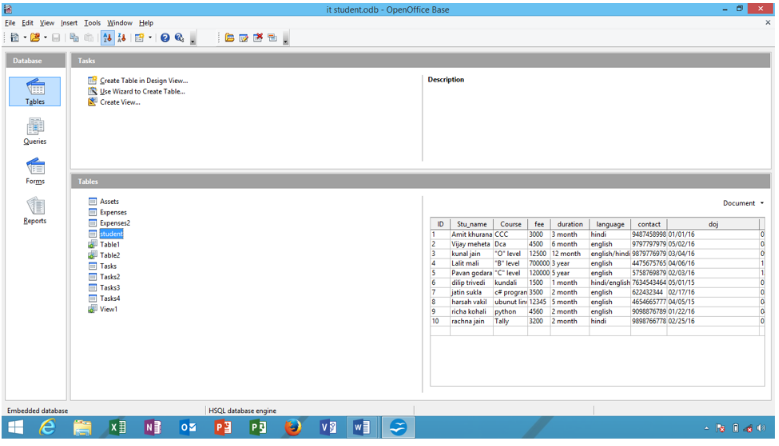
Task: Open Windows Start button
Action: [15, 427]
